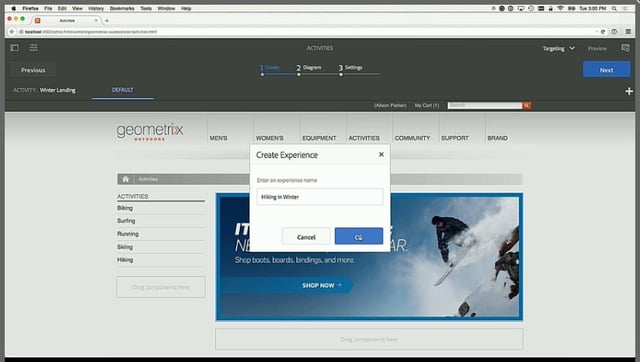Switch to Preview mode
The height and width of the screenshot is (362, 640).
coord(597,48)
